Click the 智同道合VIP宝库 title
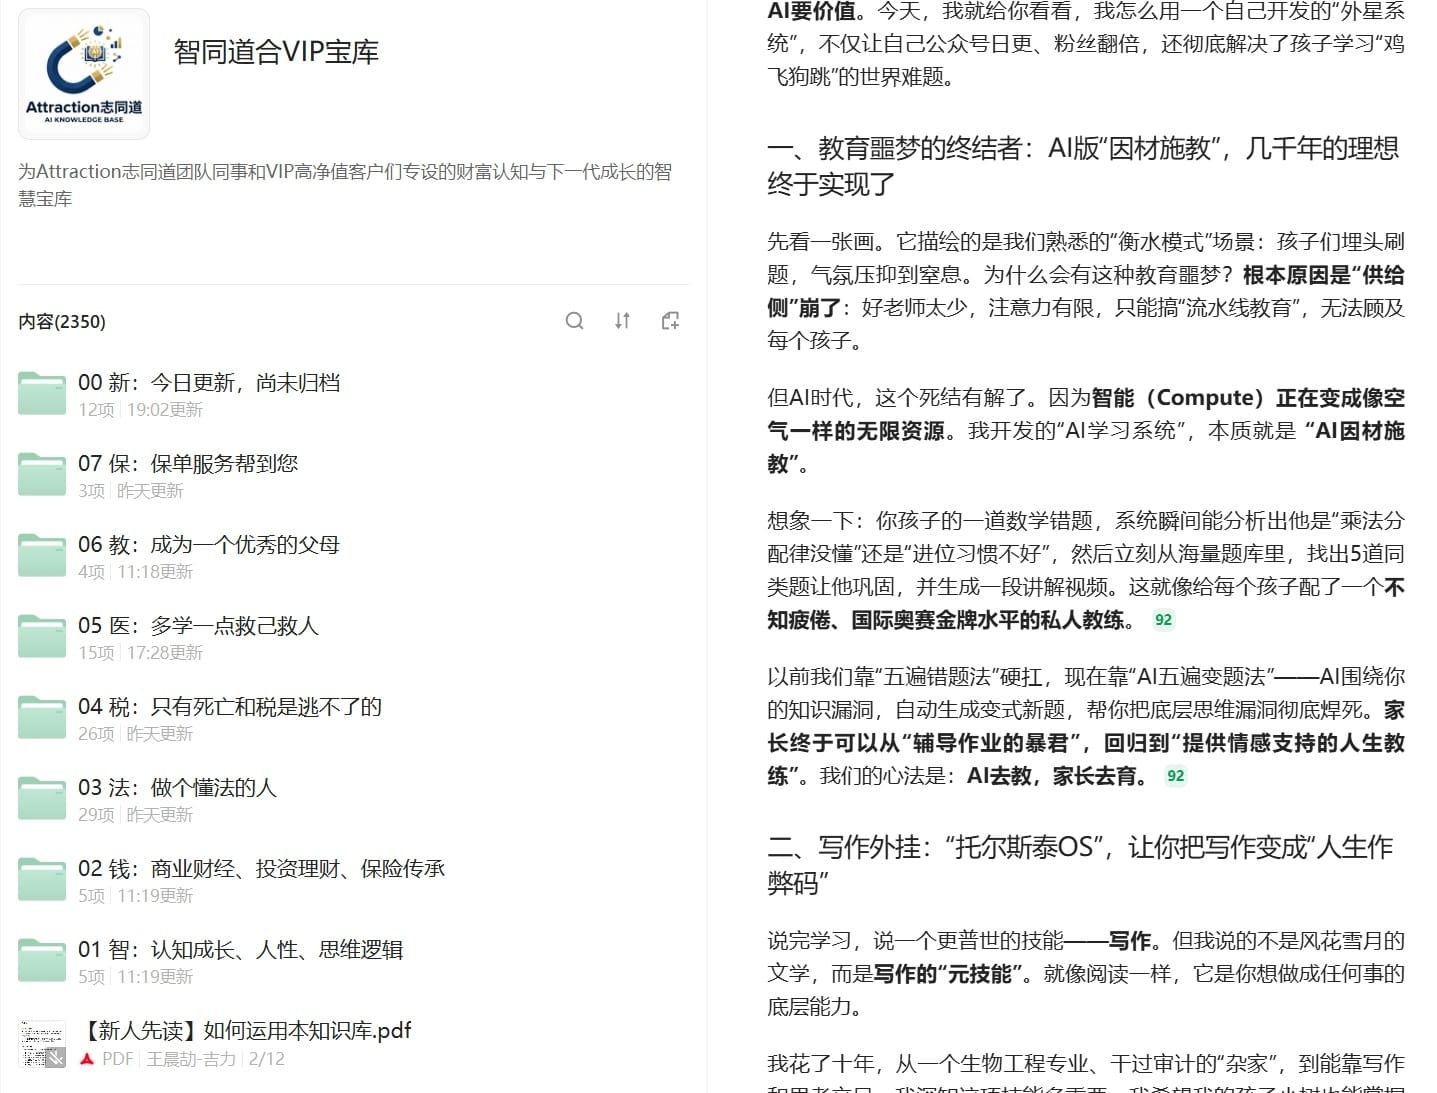 click(x=276, y=52)
